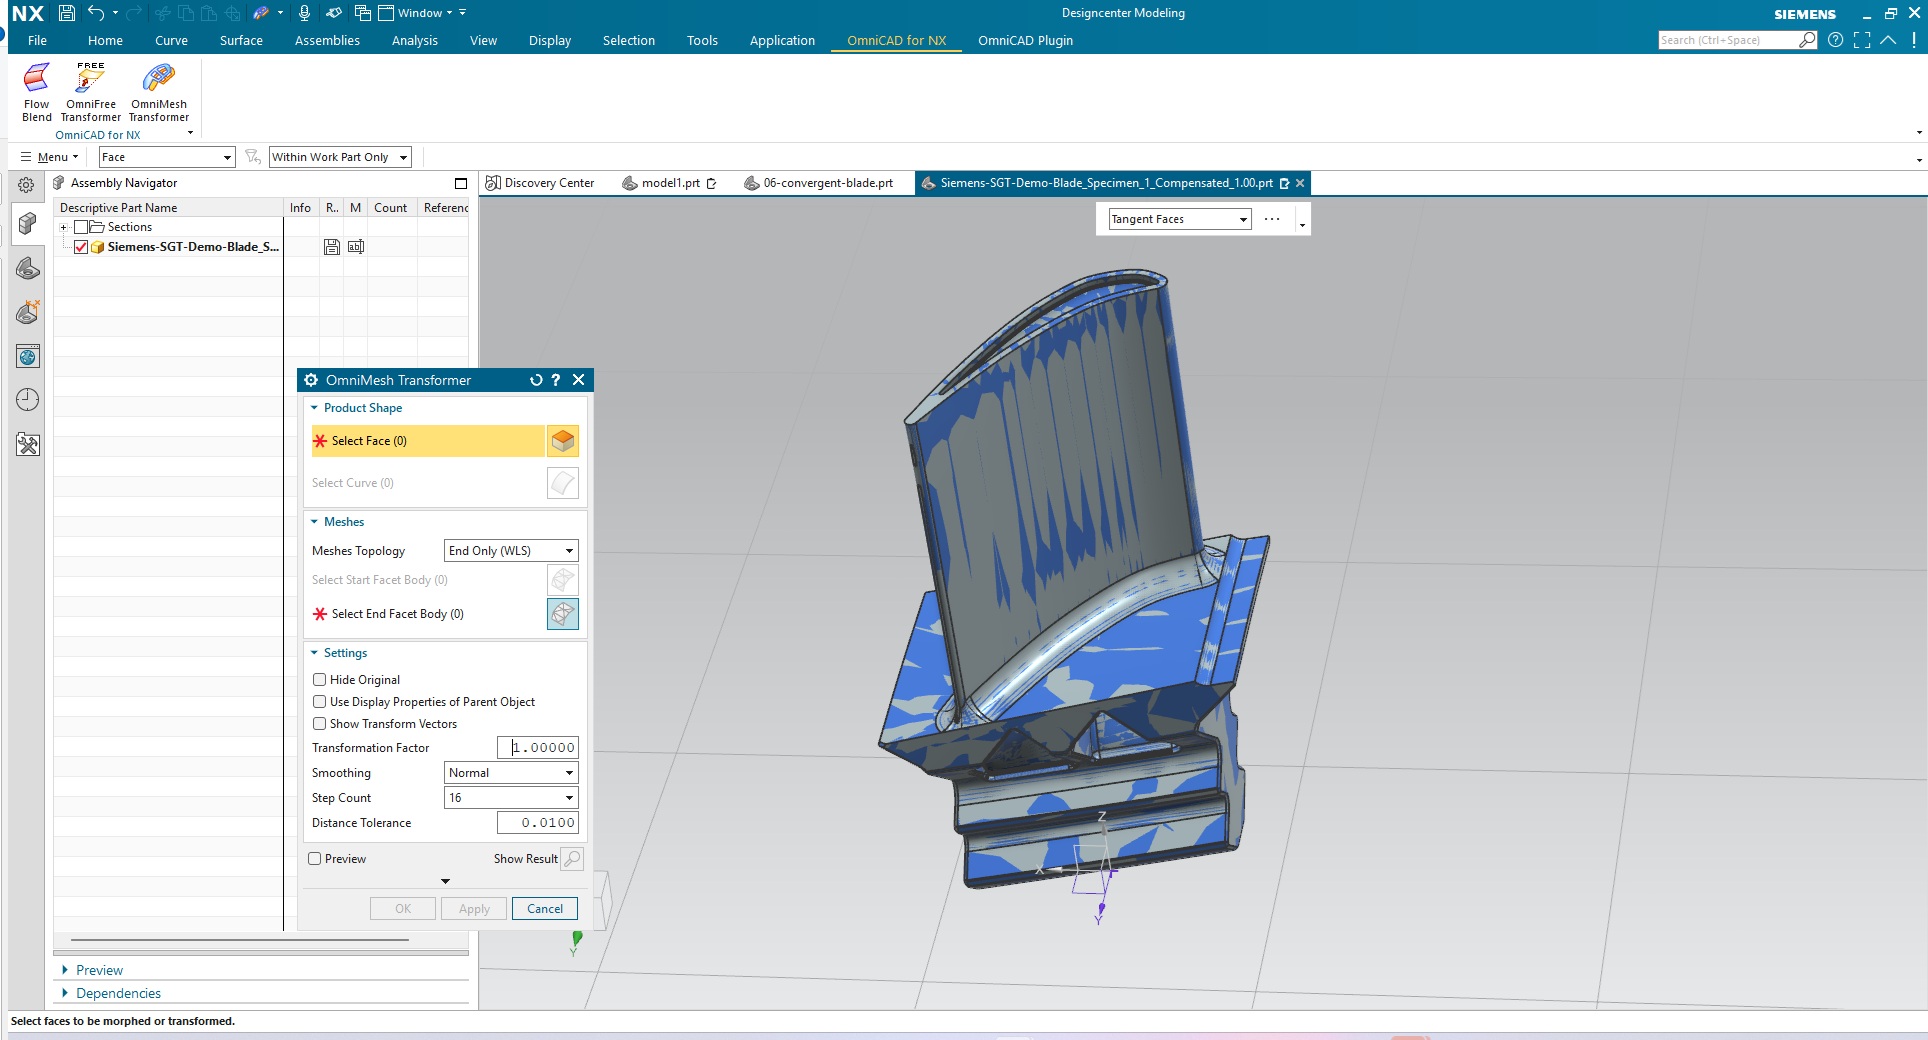The height and width of the screenshot is (1040, 1928).
Task: Toggle the Siemens-SGT-Demo-Blade part checkbox
Action: pos(81,247)
